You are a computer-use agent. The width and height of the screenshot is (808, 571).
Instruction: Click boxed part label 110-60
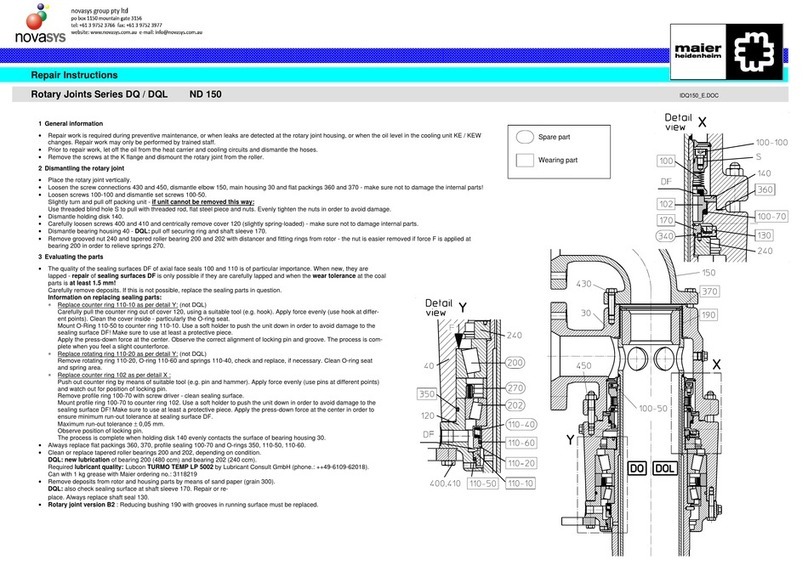point(521,443)
